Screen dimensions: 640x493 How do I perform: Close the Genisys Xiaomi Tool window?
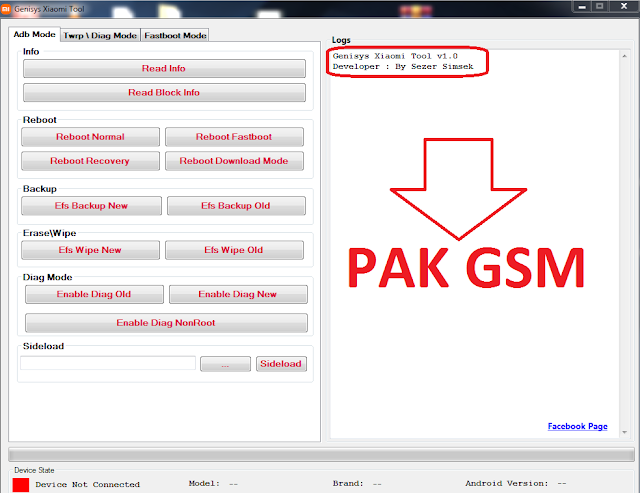coord(624,6)
